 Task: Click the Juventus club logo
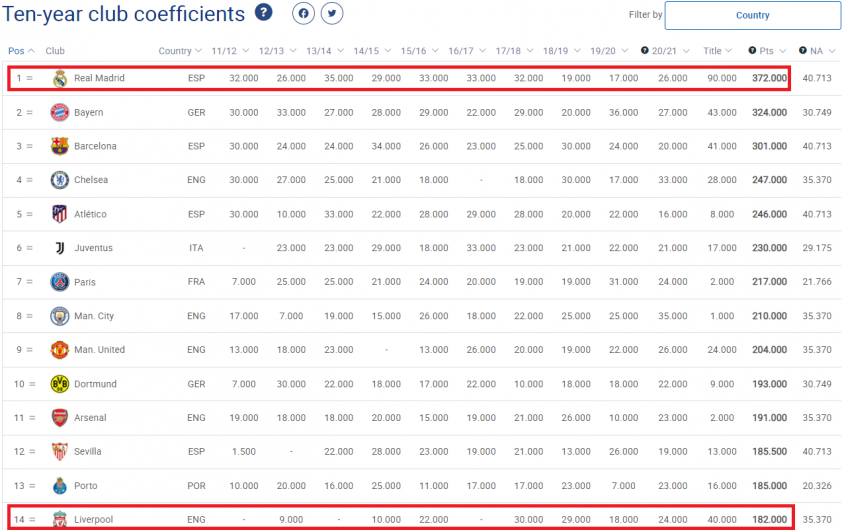point(60,248)
